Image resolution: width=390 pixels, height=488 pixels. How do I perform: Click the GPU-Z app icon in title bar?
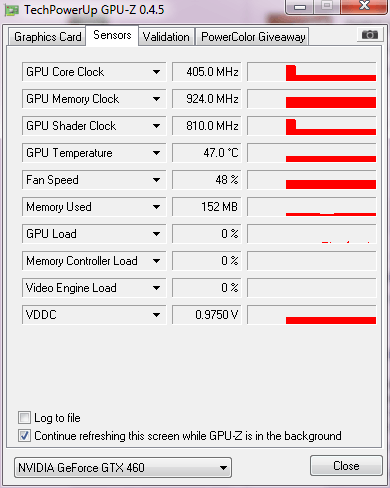[x=12, y=10]
